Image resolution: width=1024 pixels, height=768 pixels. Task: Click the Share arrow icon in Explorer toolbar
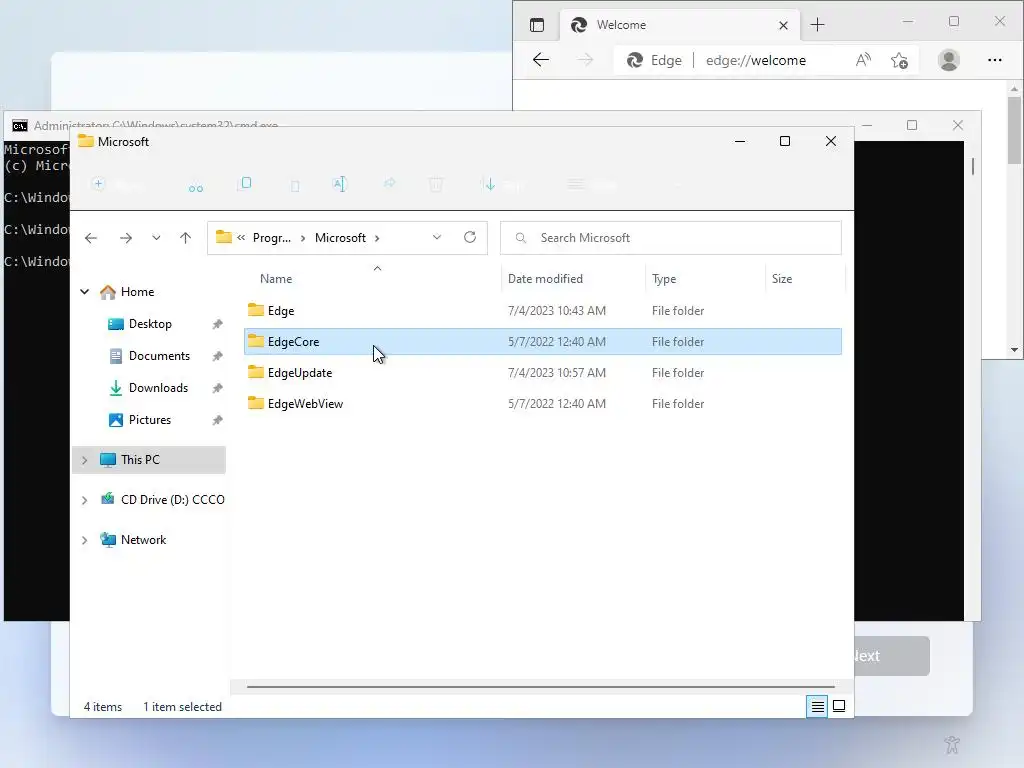pyautogui.click(x=389, y=184)
